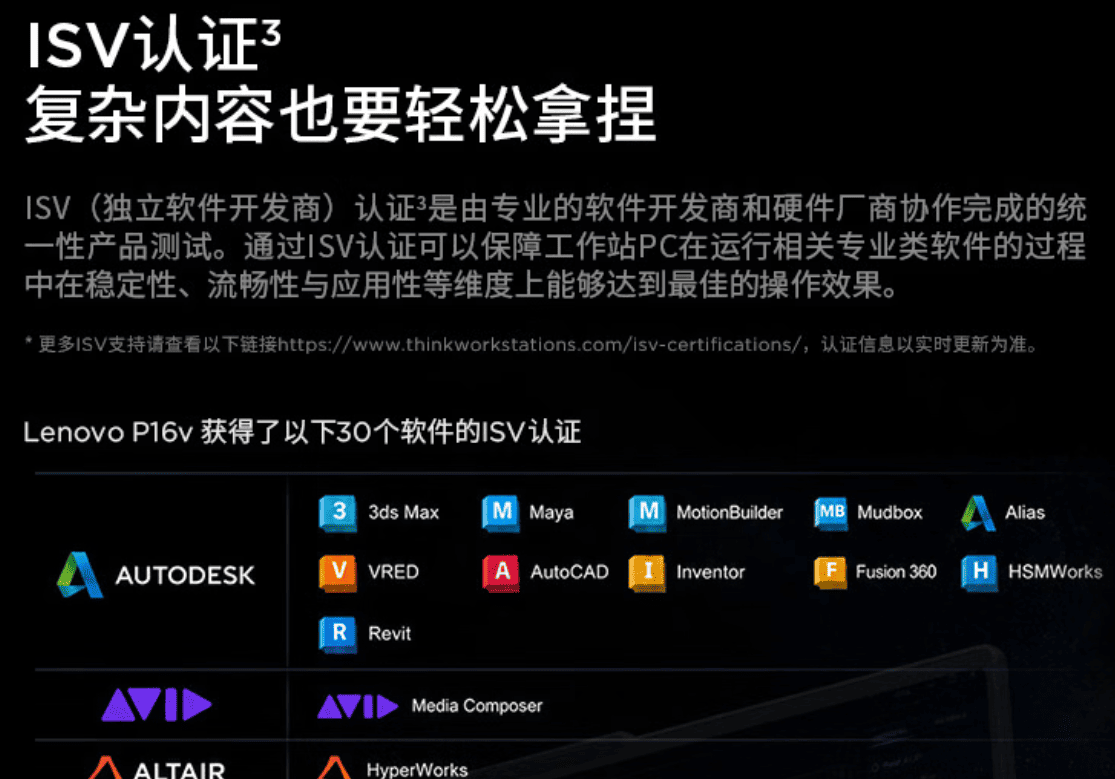Click the Fusion 360 label
This screenshot has width=1115, height=779.
coord(896,573)
